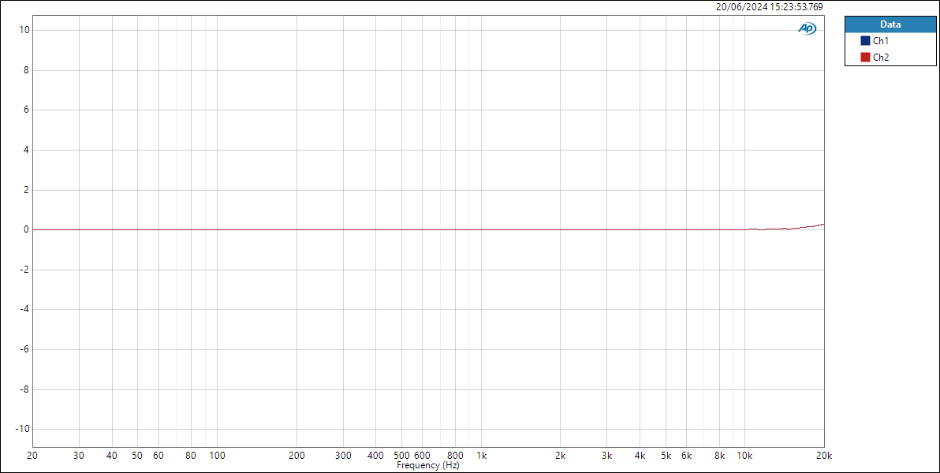
Task: Click the 20k tick label on x-axis
Action: coord(824,456)
